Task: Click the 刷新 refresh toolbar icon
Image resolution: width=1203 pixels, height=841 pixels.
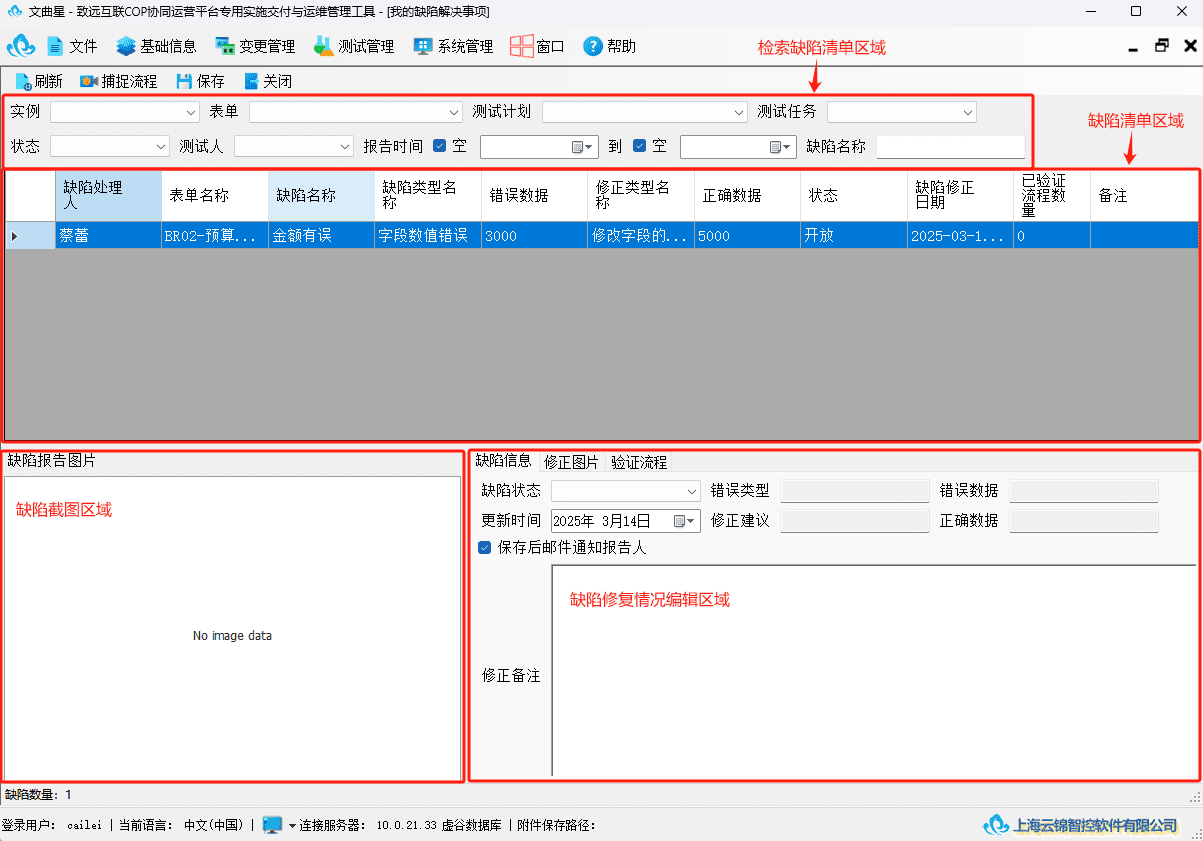Action: pyautogui.click(x=23, y=82)
